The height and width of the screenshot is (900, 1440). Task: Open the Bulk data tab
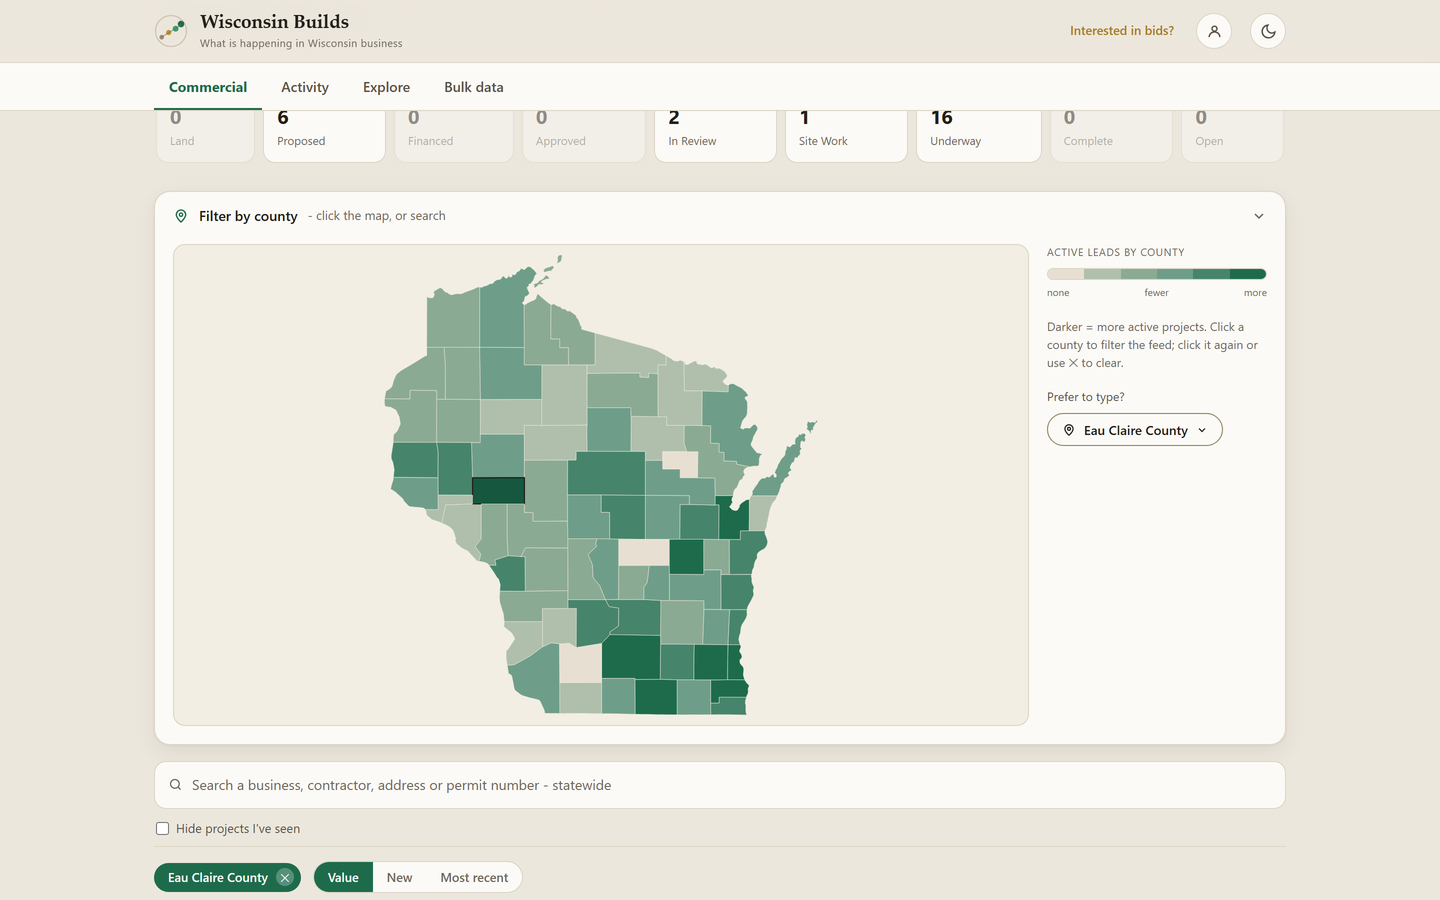point(474,87)
